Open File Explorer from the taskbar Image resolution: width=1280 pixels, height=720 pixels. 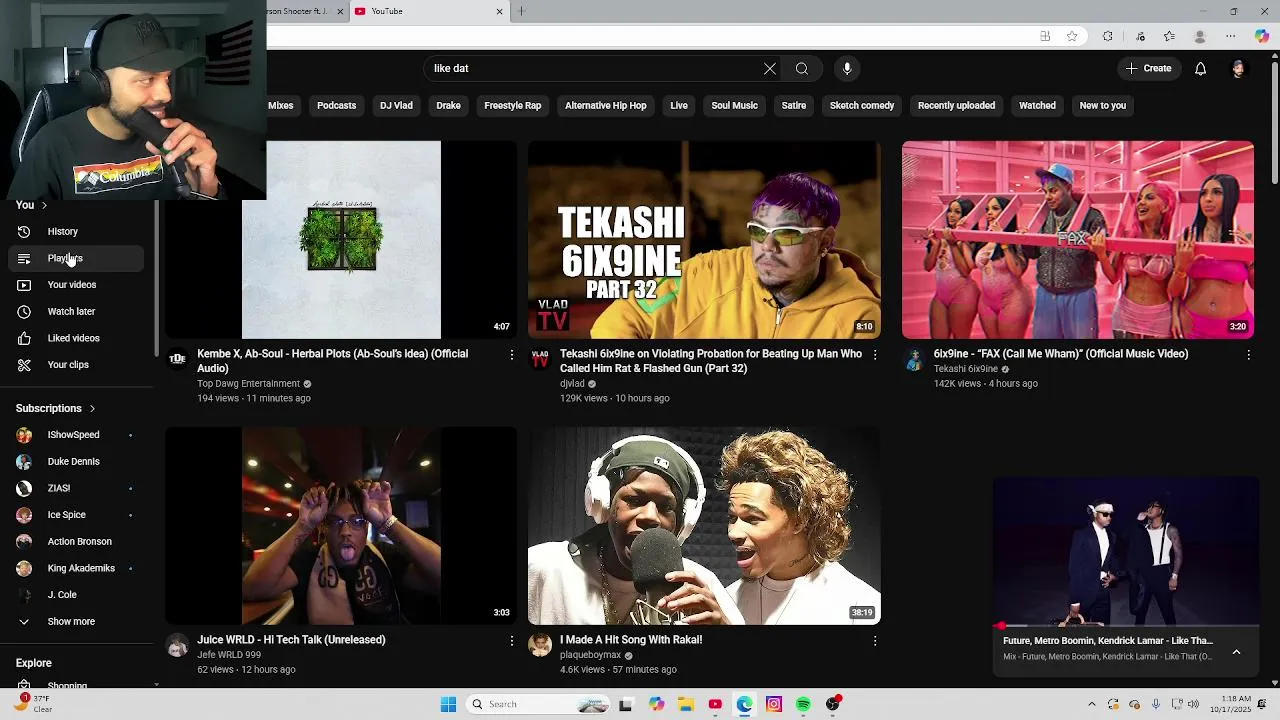point(686,704)
